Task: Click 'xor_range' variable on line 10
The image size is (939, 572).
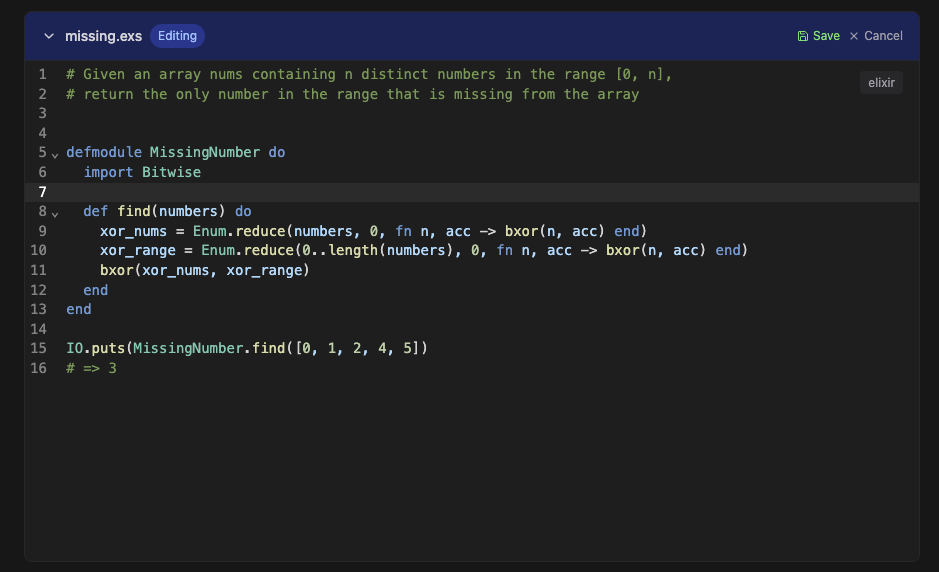Action: point(138,250)
